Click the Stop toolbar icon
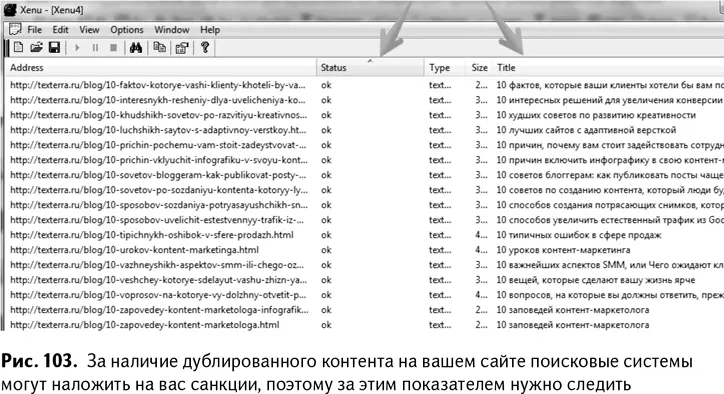This screenshot has width=724, height=394. point(113,48)
